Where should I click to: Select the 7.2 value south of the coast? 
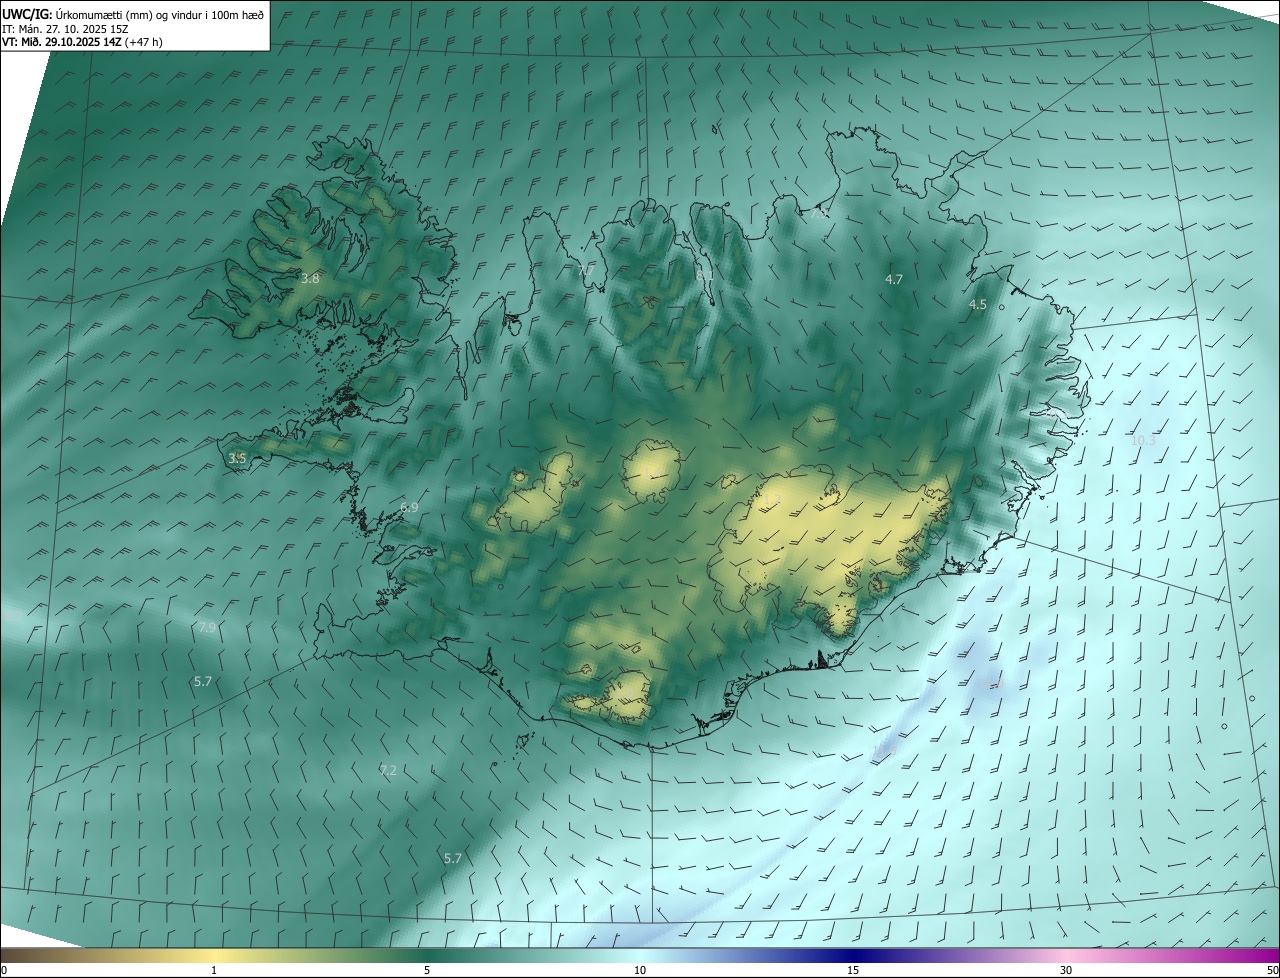click(x=388, y=770)
